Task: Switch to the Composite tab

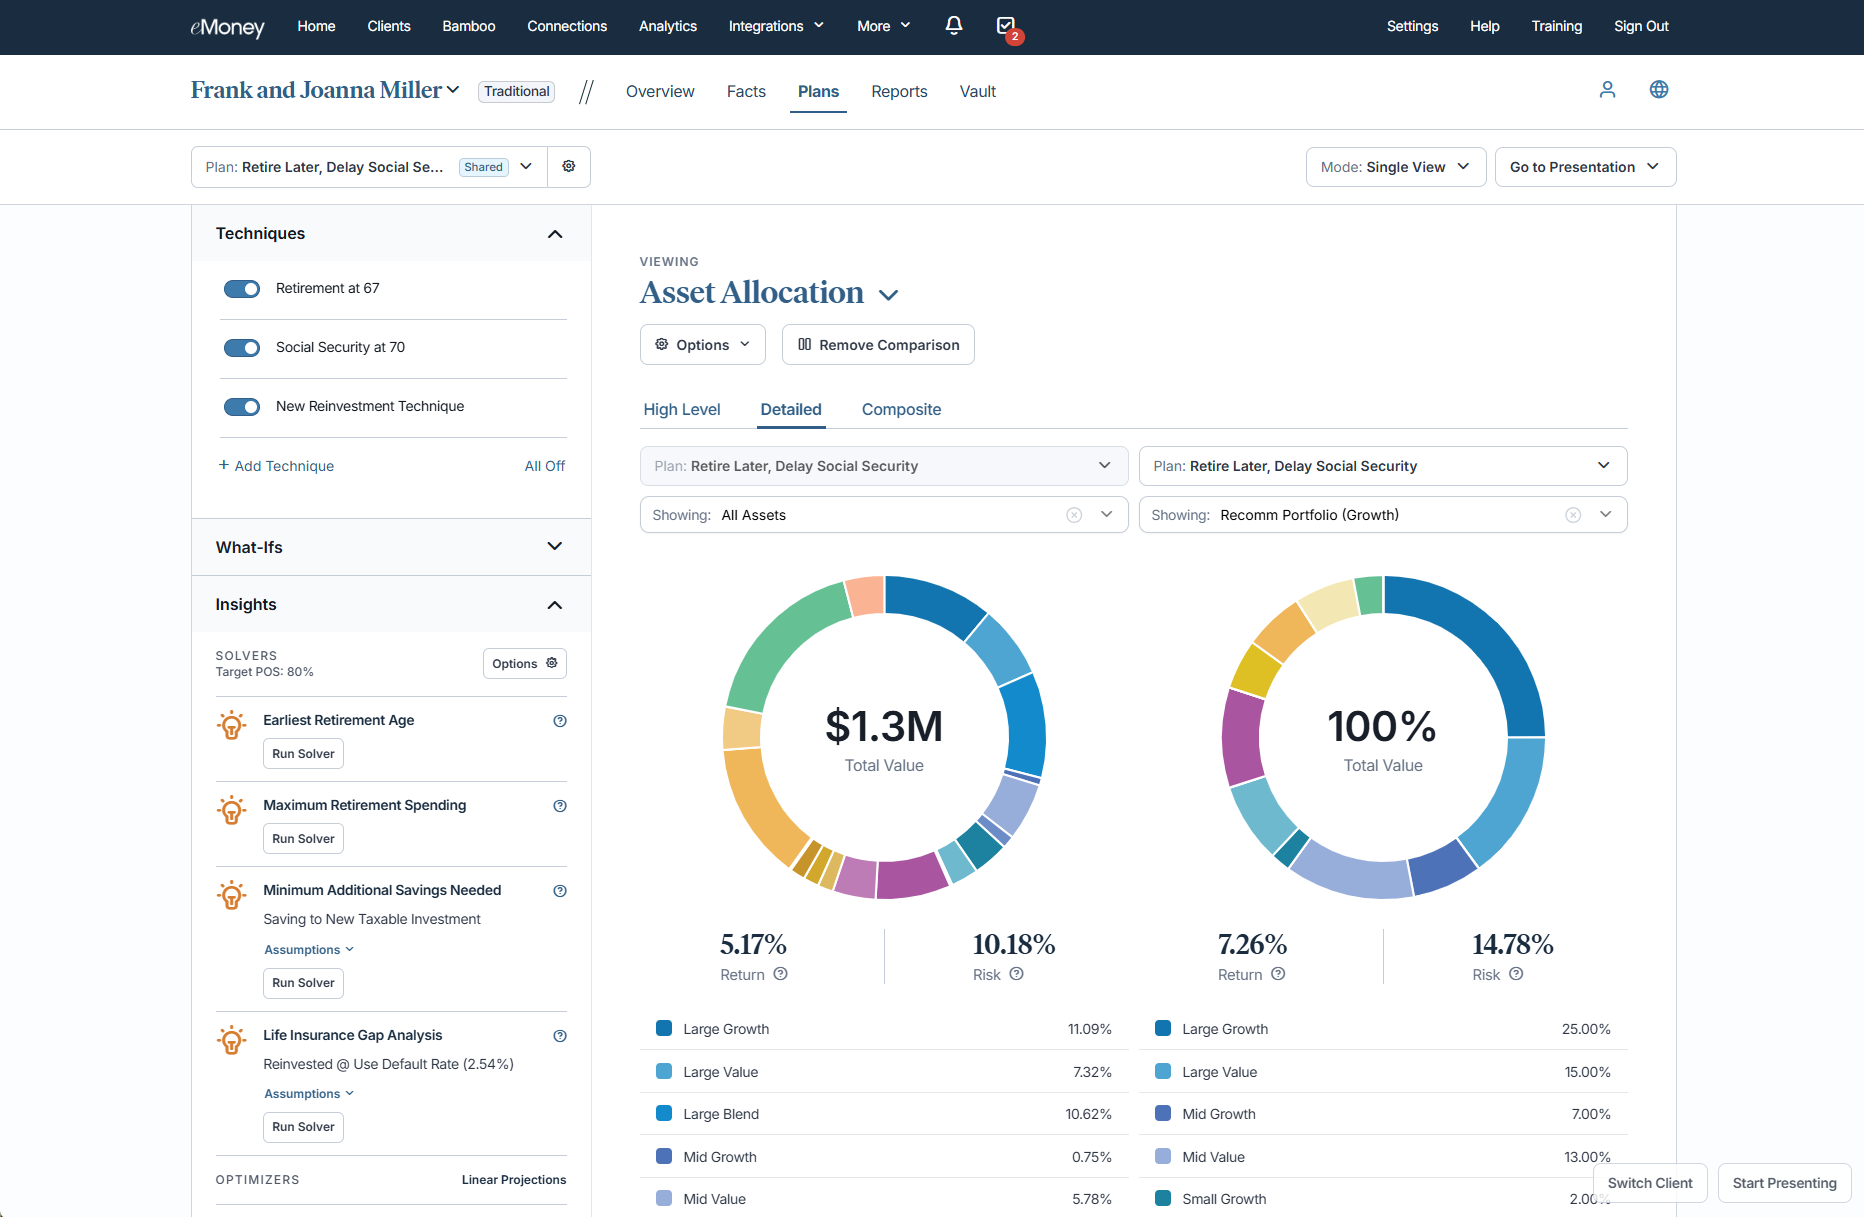Action: point(901,409)
